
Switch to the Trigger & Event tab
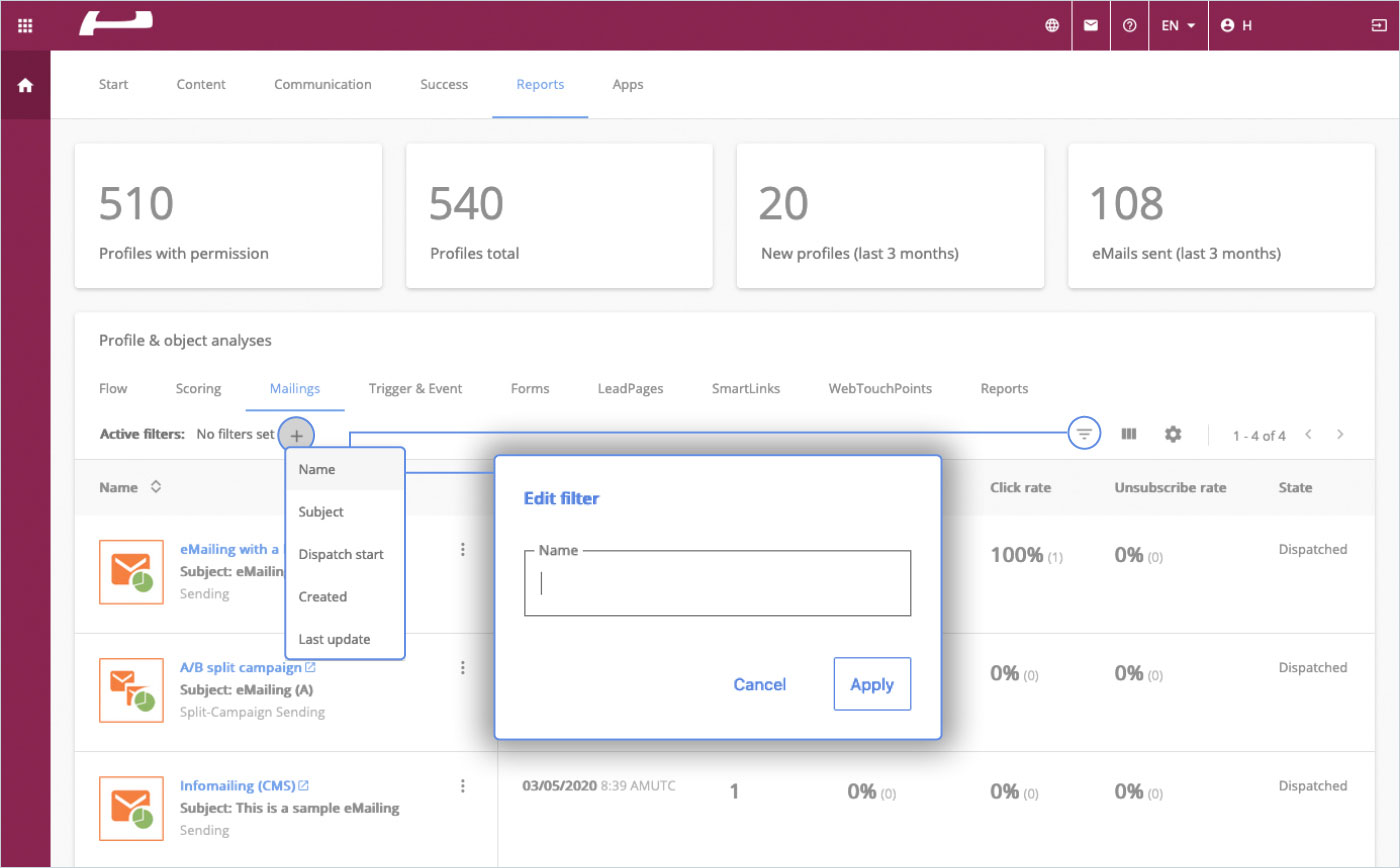(x=415, y=388)
